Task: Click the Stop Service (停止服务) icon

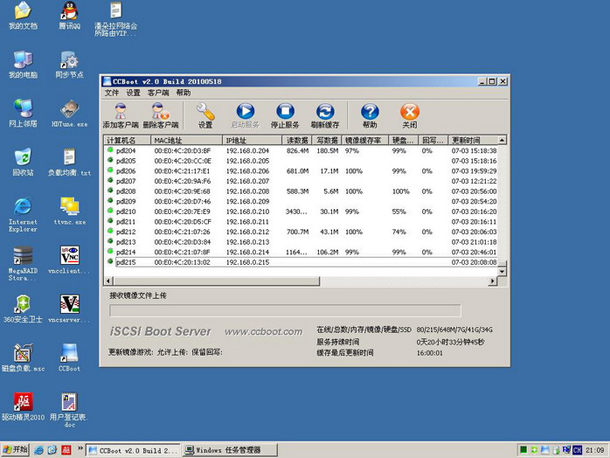Action: click(285, 116)
